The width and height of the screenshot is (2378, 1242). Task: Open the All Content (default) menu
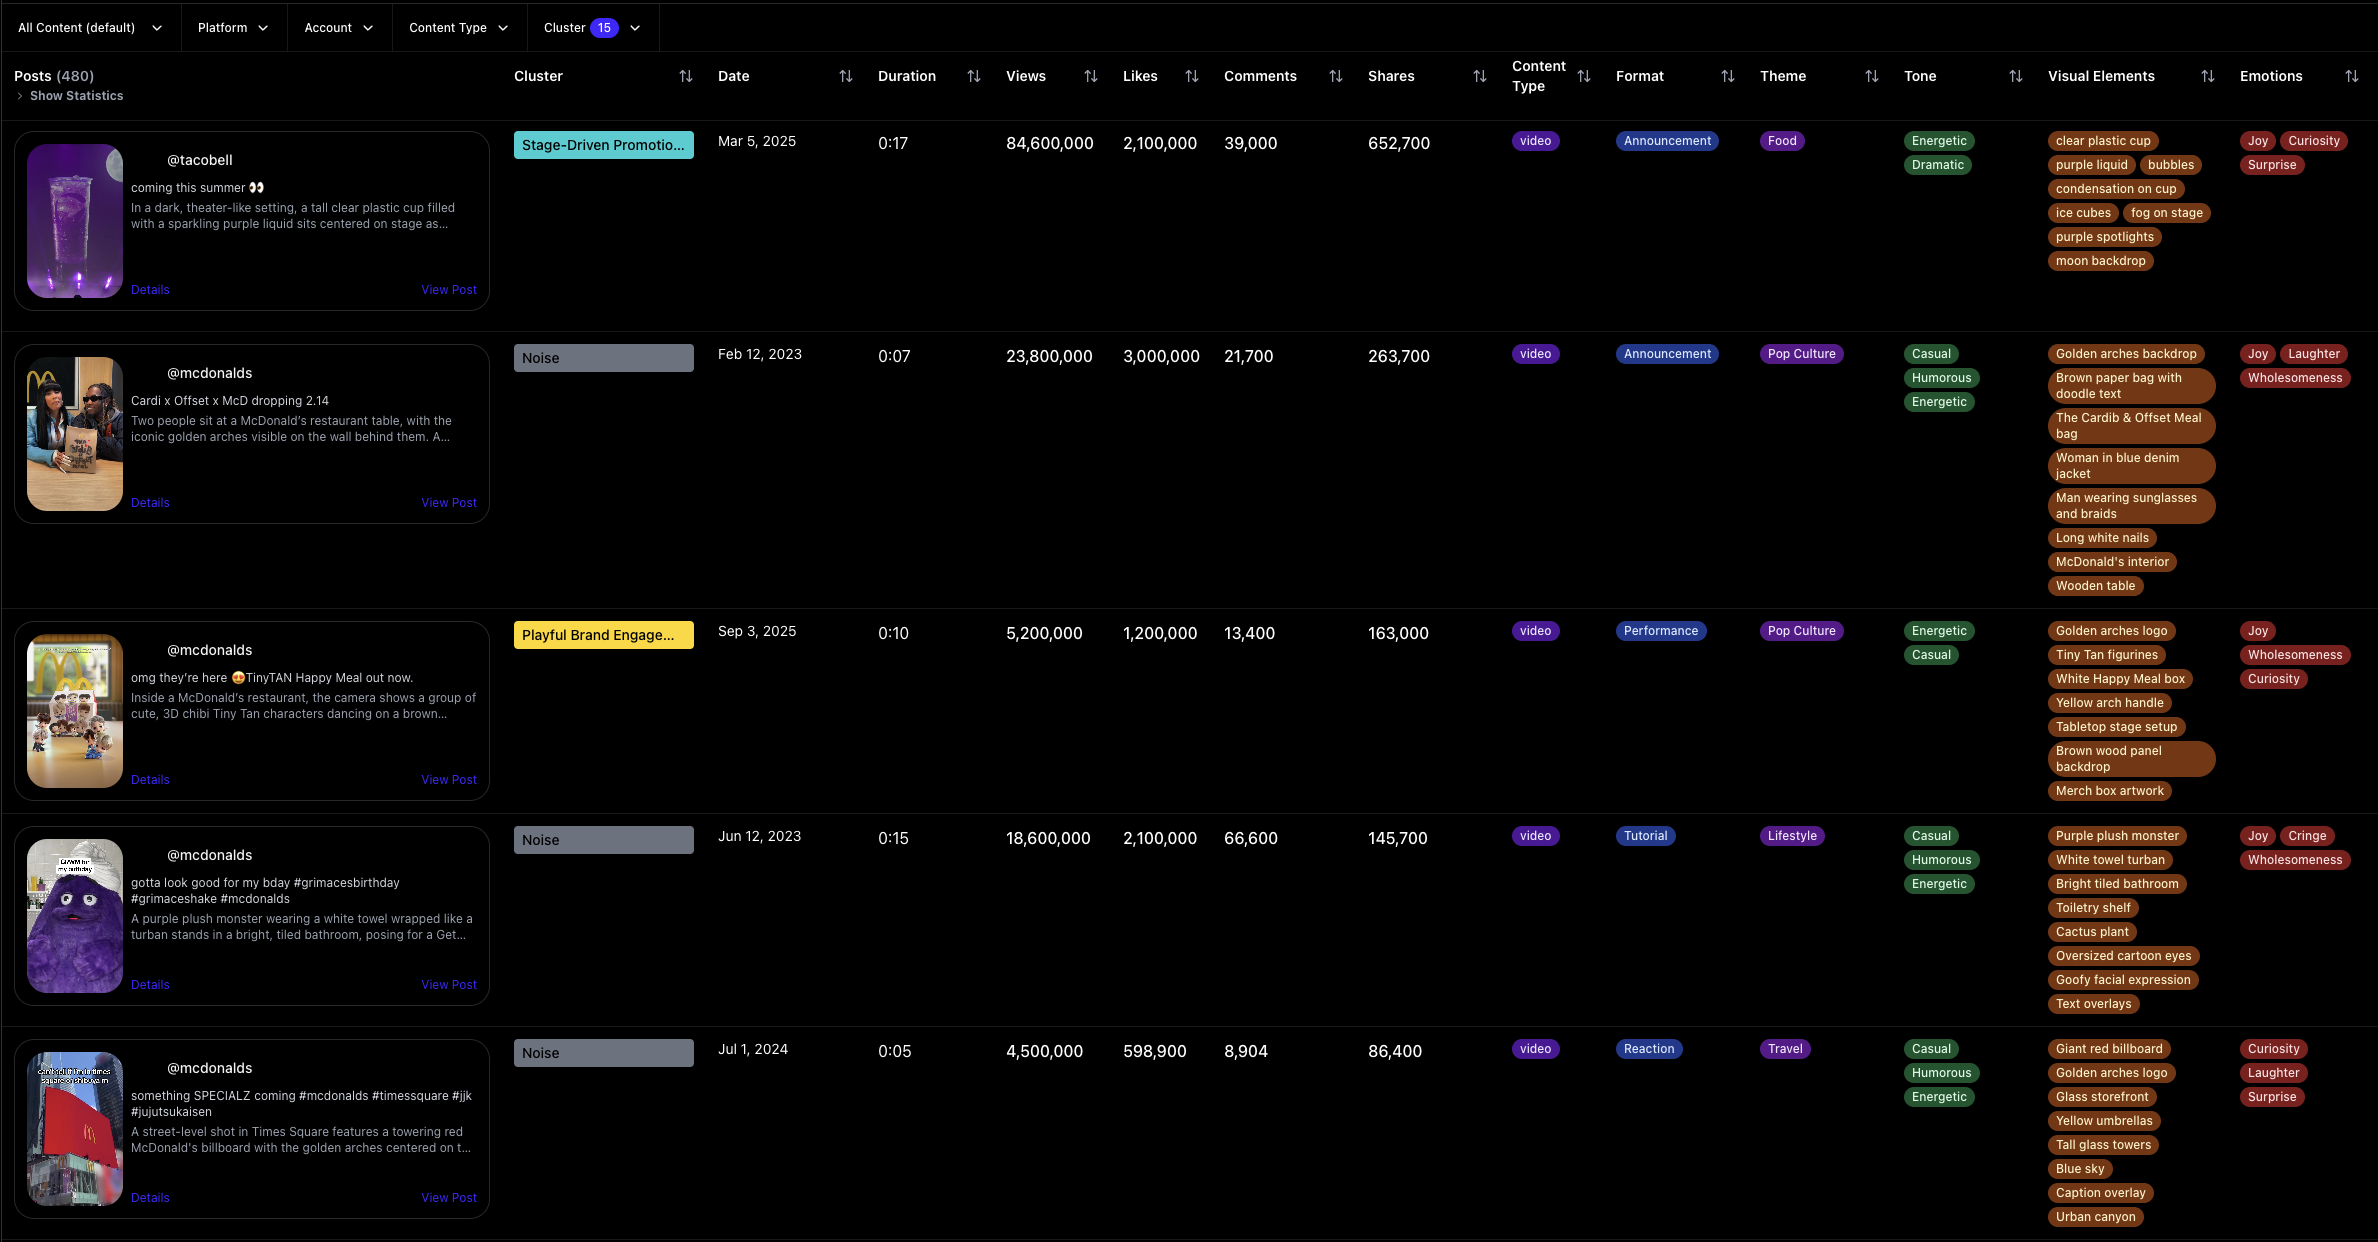89,27
